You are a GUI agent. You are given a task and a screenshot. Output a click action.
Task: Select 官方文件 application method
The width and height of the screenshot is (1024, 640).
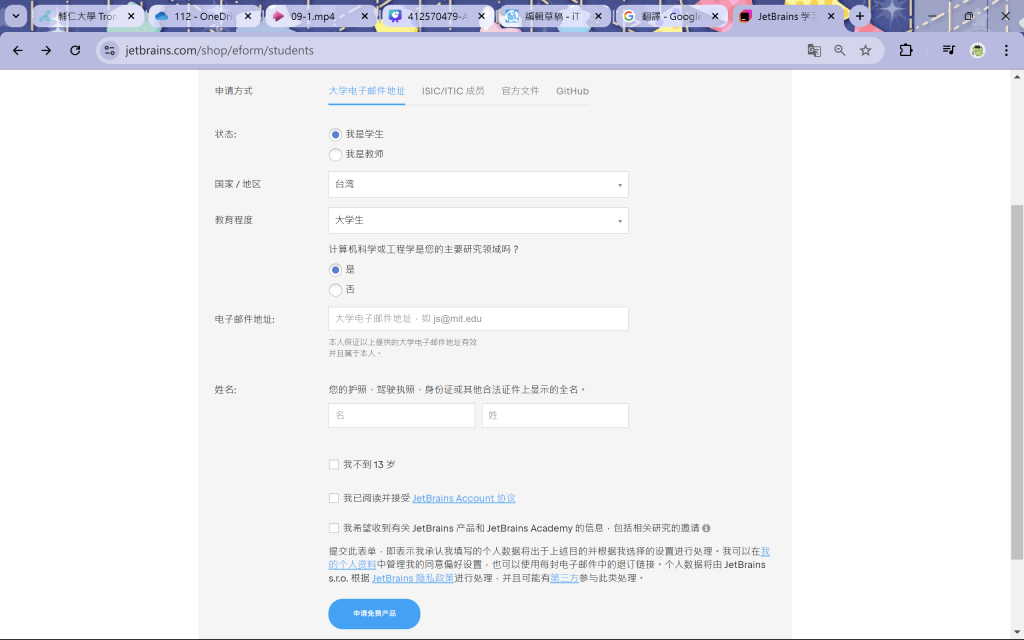coord(520,91)
